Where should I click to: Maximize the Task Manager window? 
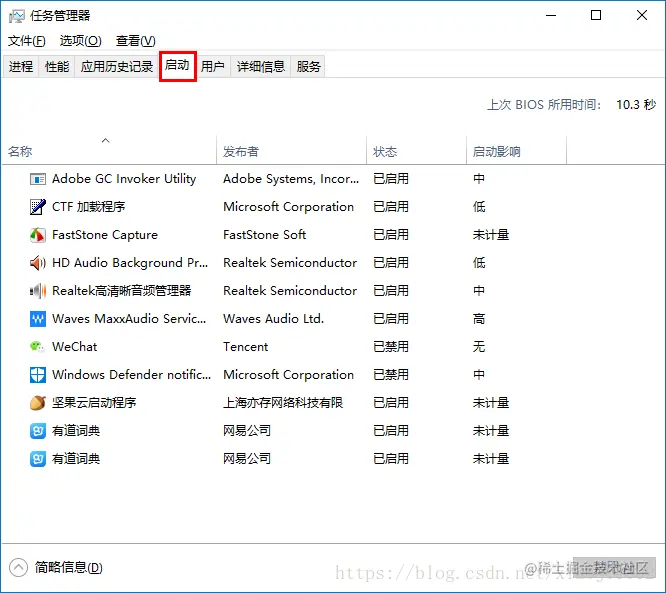[x=596, y=15]
